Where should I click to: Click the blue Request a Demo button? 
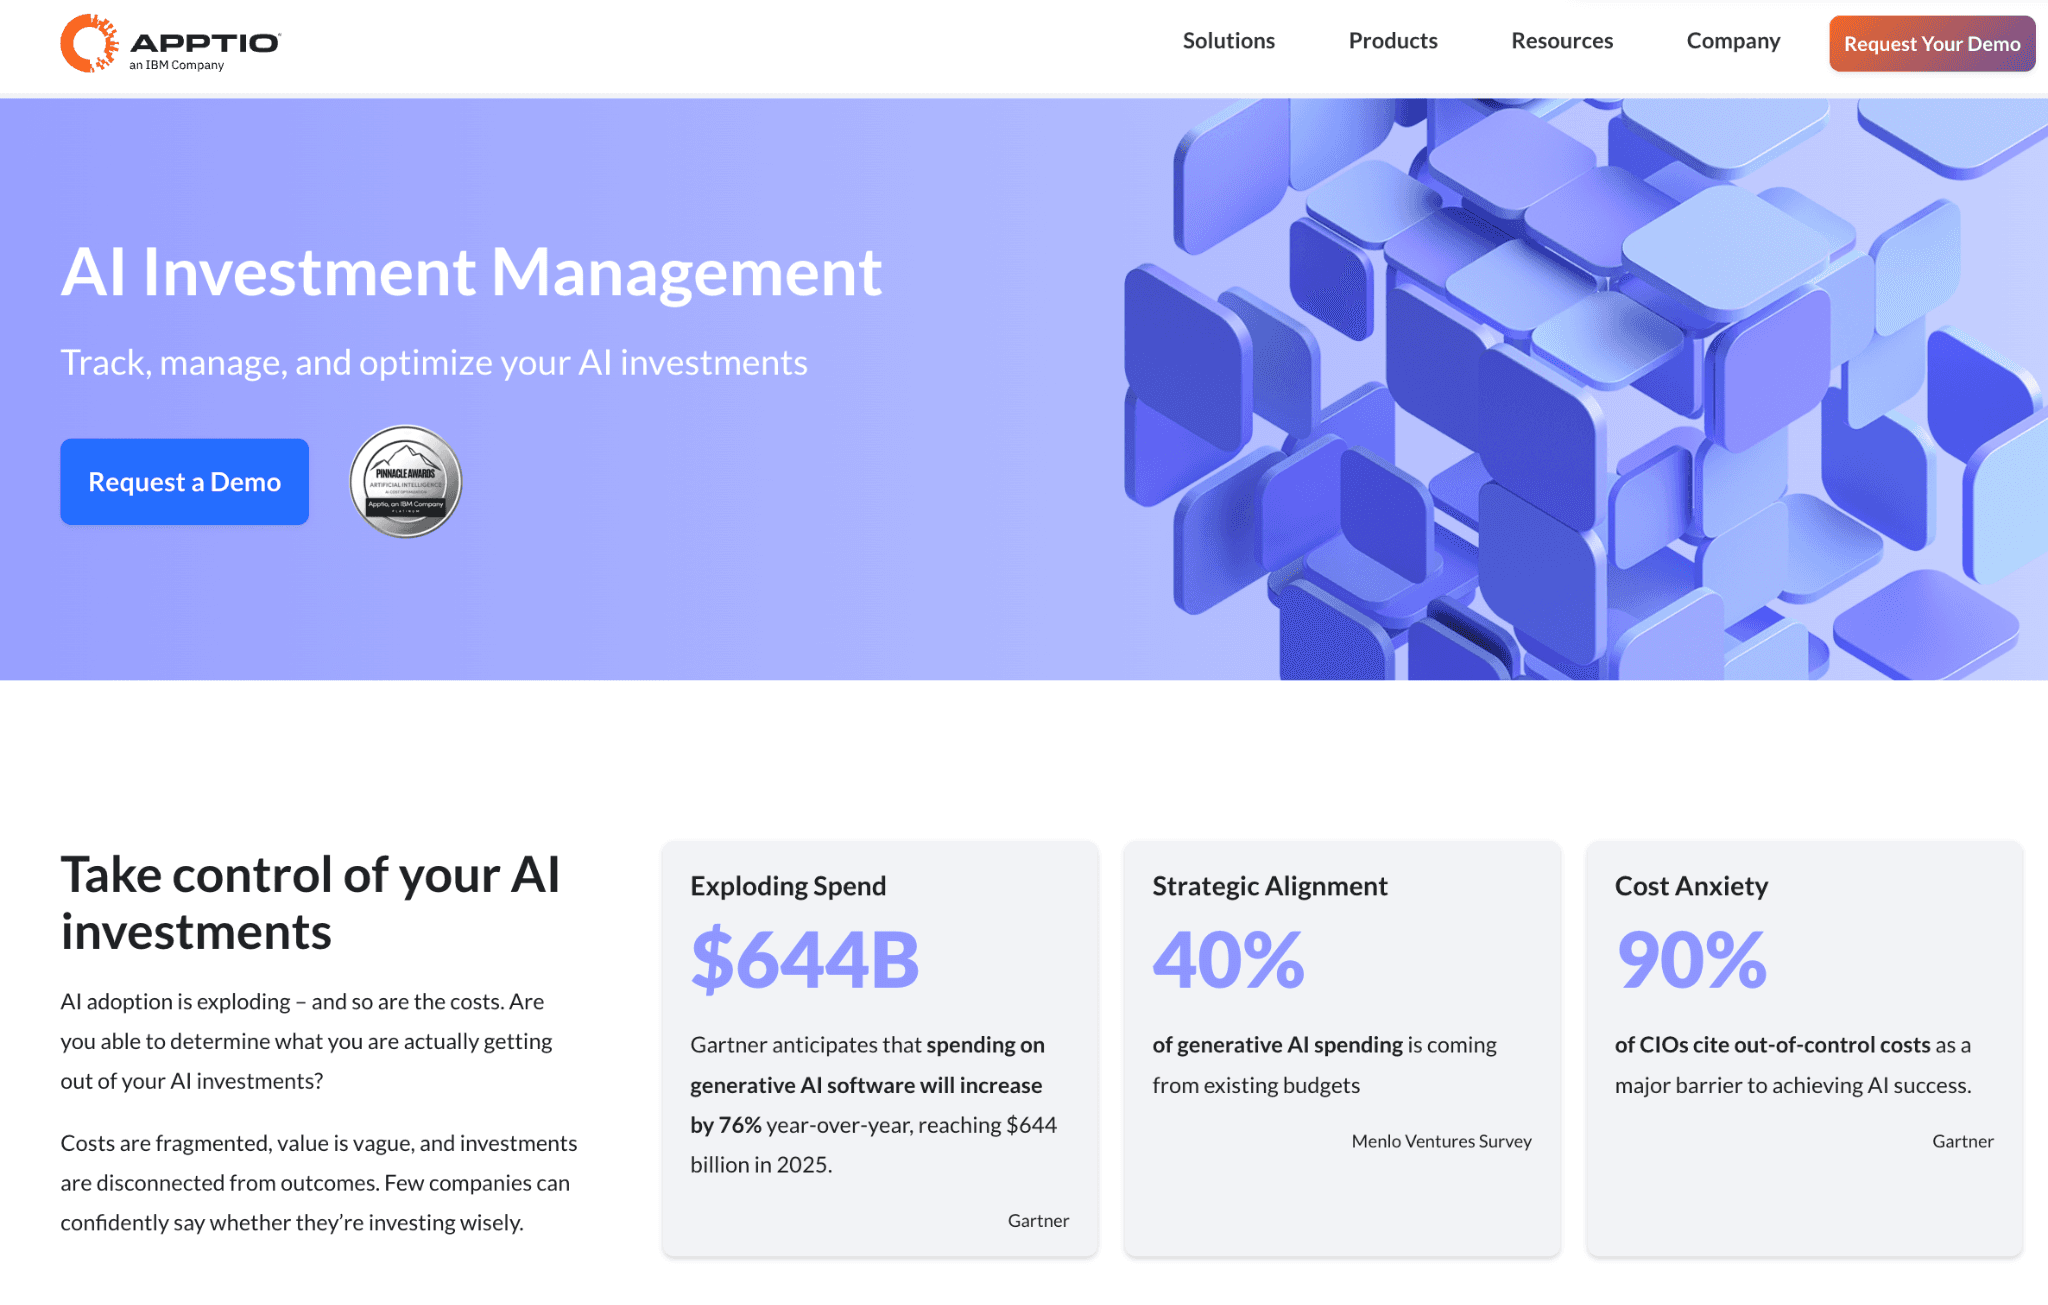[x=184, y=482]
